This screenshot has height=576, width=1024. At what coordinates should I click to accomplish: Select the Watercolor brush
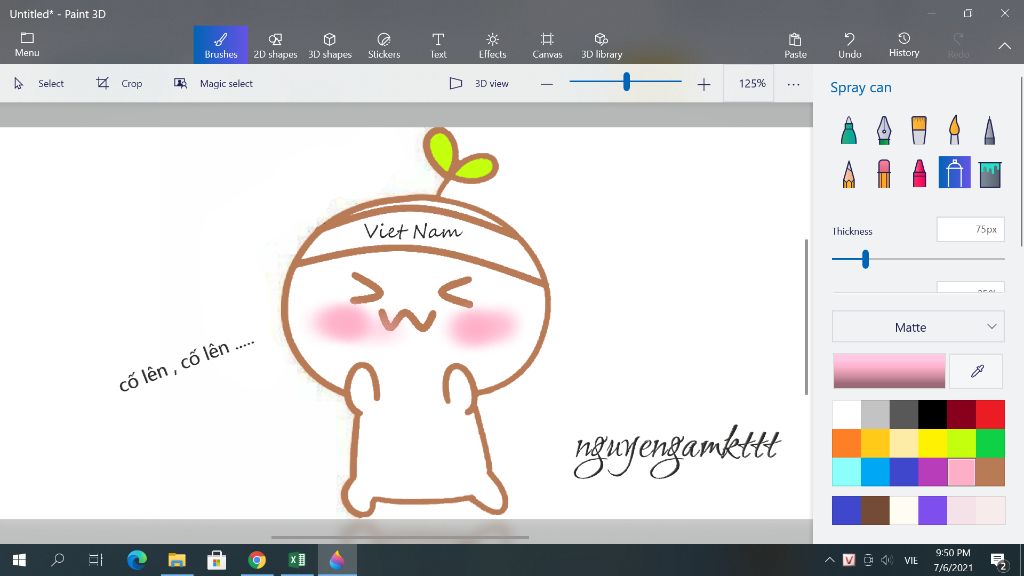pyautogui.click(x=954, y=130)
